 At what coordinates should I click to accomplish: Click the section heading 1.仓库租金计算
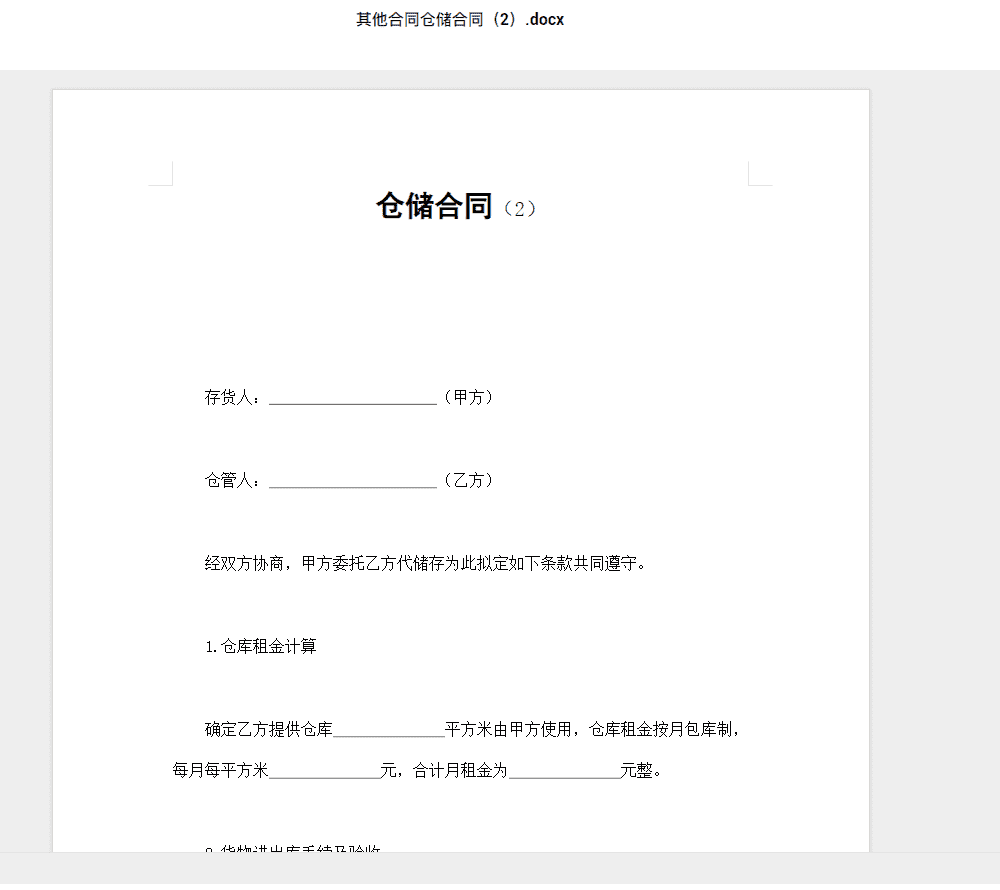(x=261, y=646)
